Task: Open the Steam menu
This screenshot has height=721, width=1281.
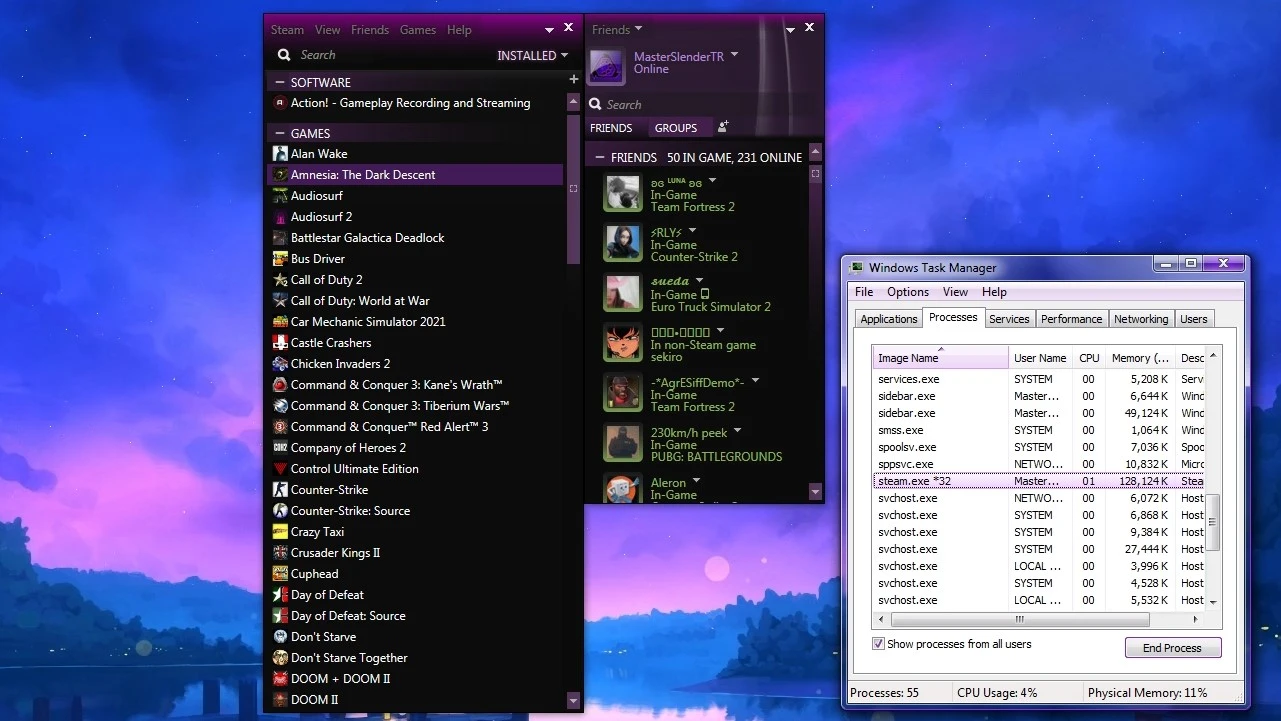Action: [287, 30]
